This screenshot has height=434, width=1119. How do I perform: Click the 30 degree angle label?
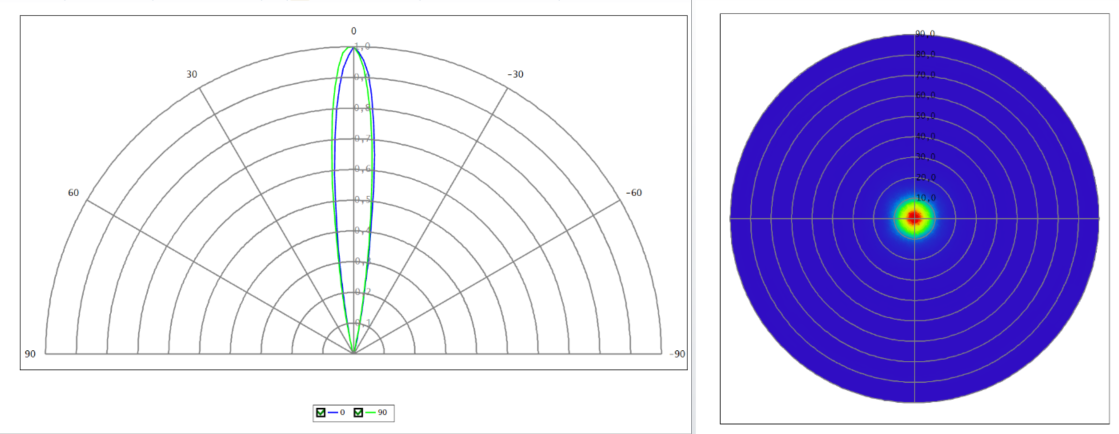192,75
